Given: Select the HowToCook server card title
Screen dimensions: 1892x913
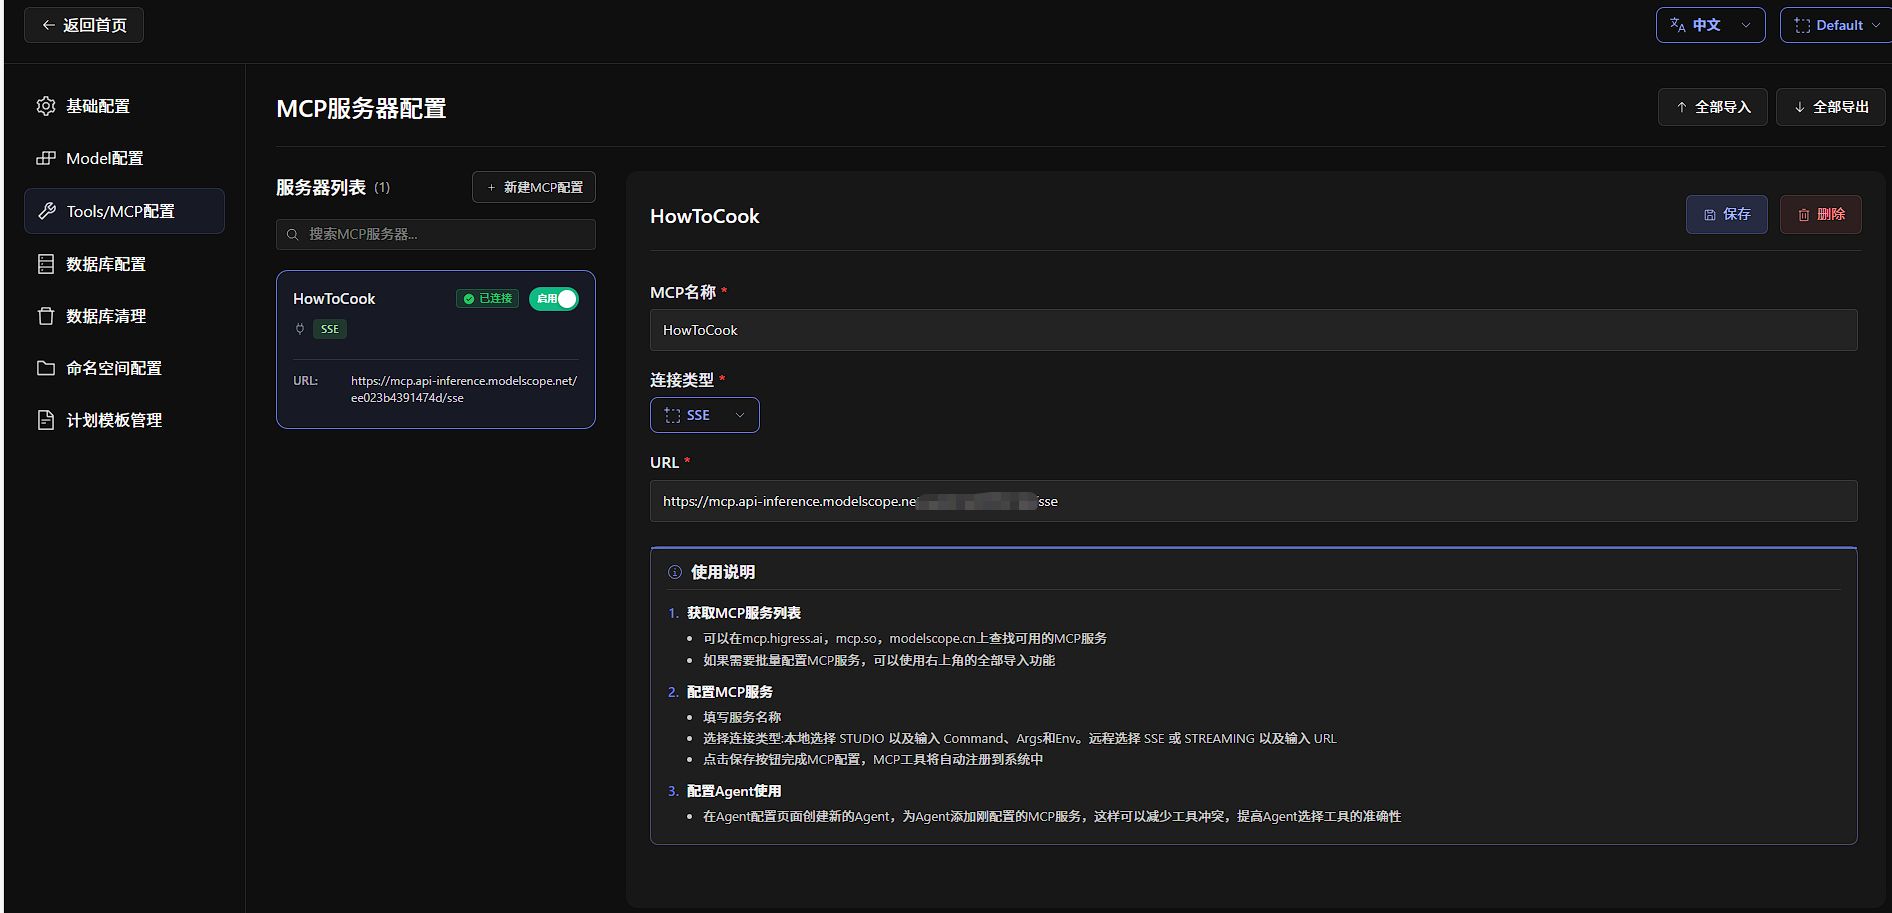Looking at the screenshot, I should click(x=334, y=299).
